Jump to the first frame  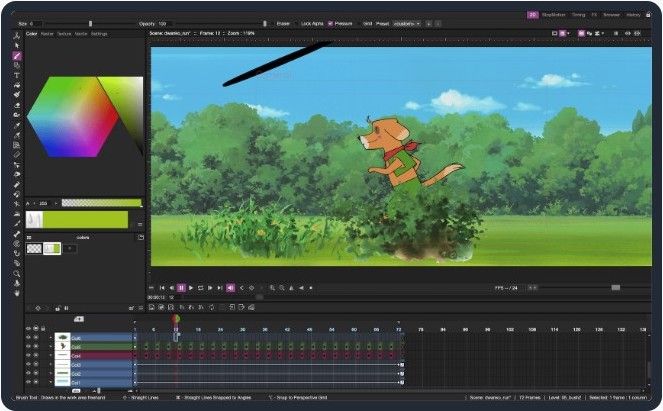(x=162, y=288)
